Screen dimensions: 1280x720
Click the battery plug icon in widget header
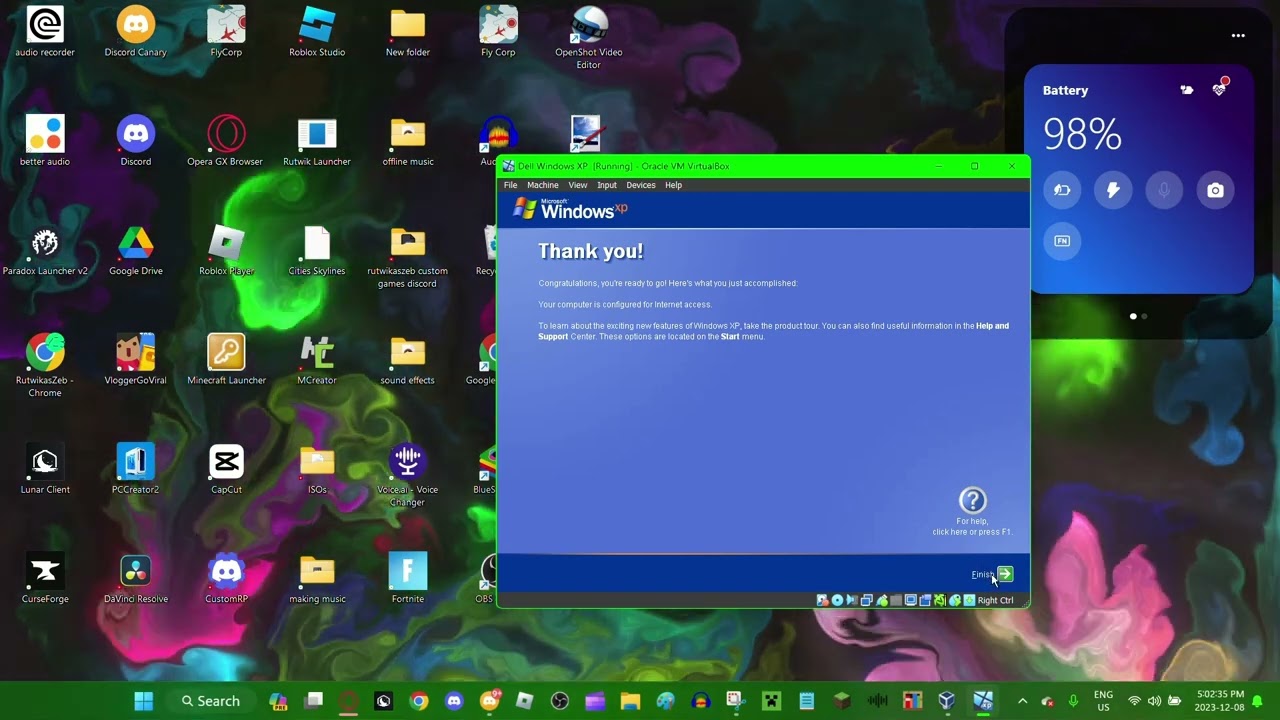(x=1186, y=90)
